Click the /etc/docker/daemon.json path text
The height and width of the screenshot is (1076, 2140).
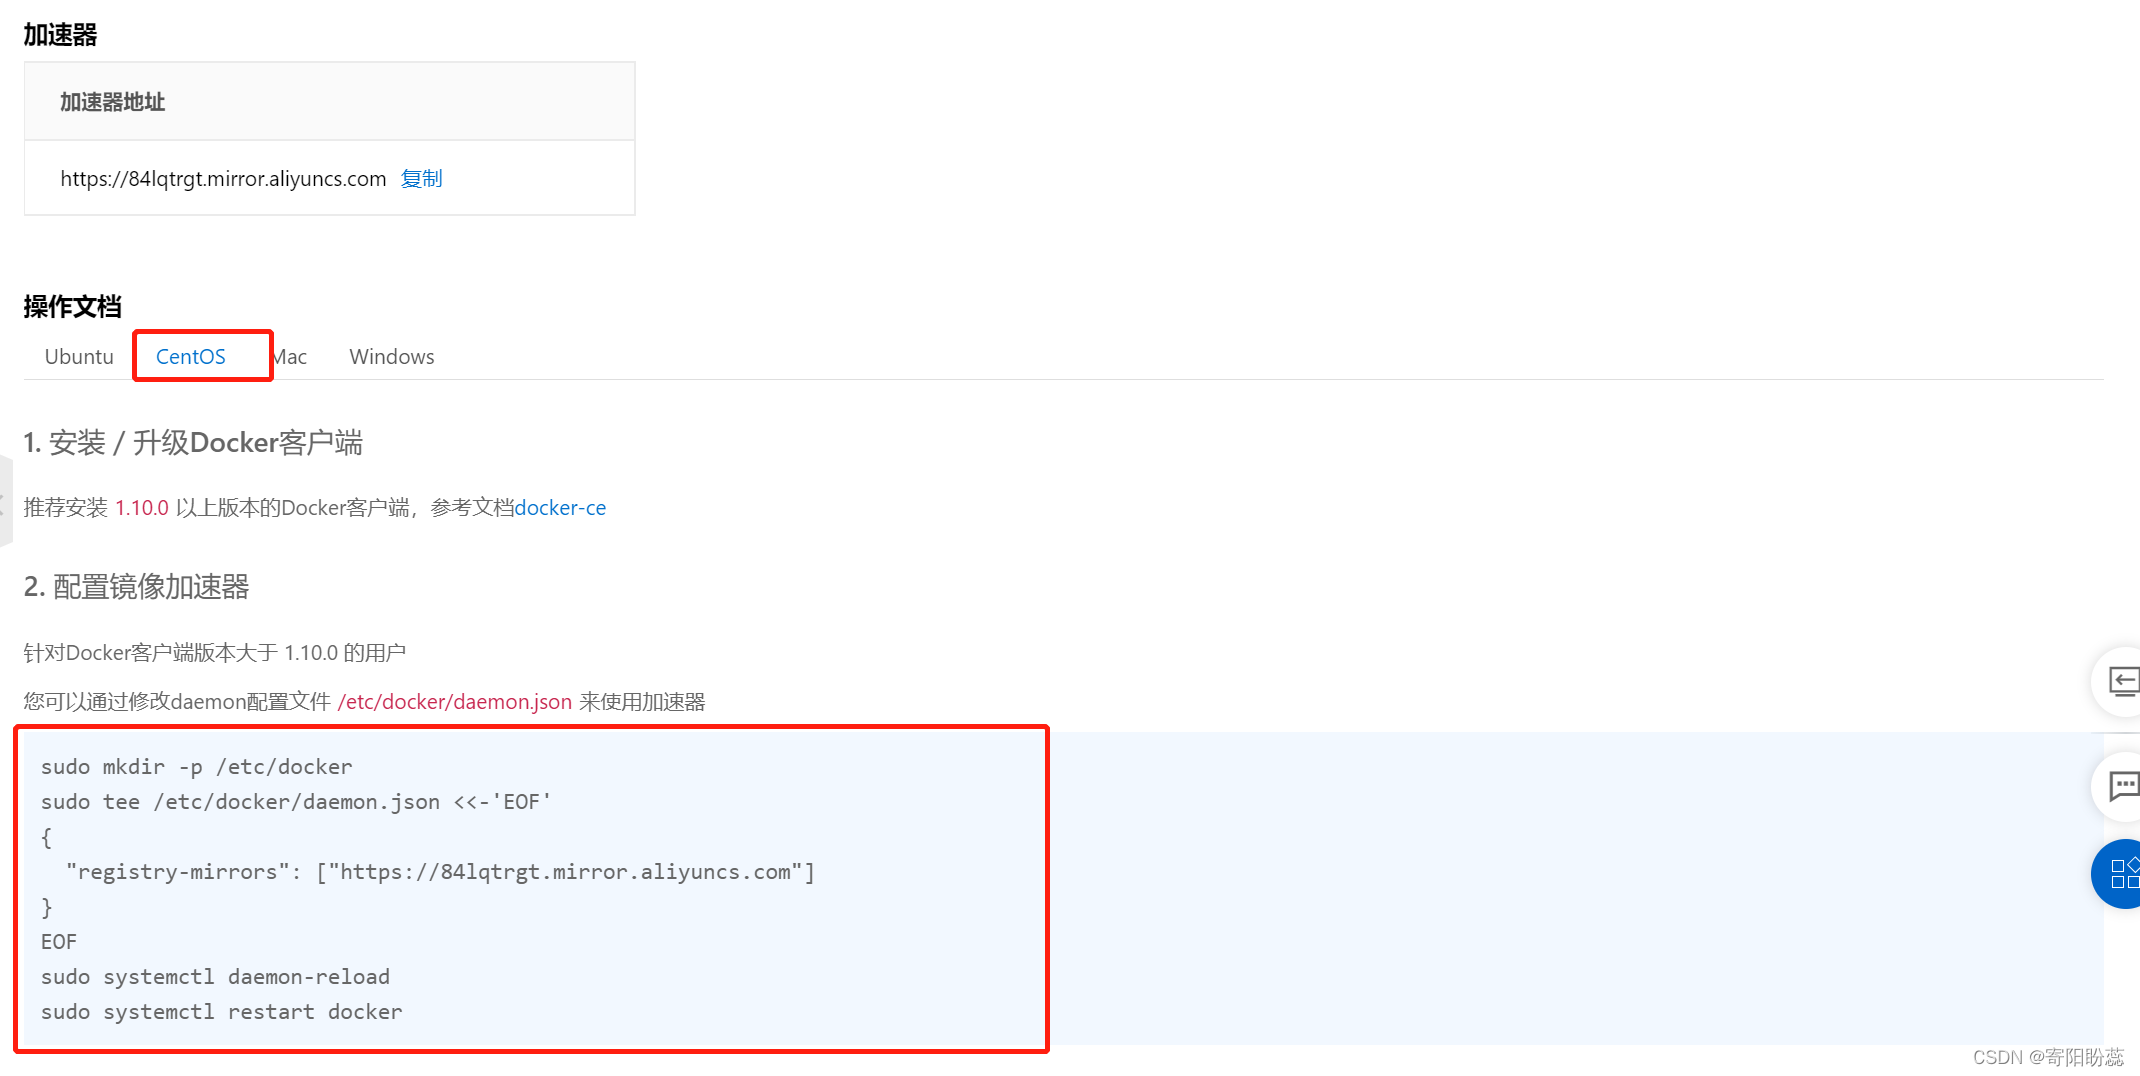pos(455,702)
